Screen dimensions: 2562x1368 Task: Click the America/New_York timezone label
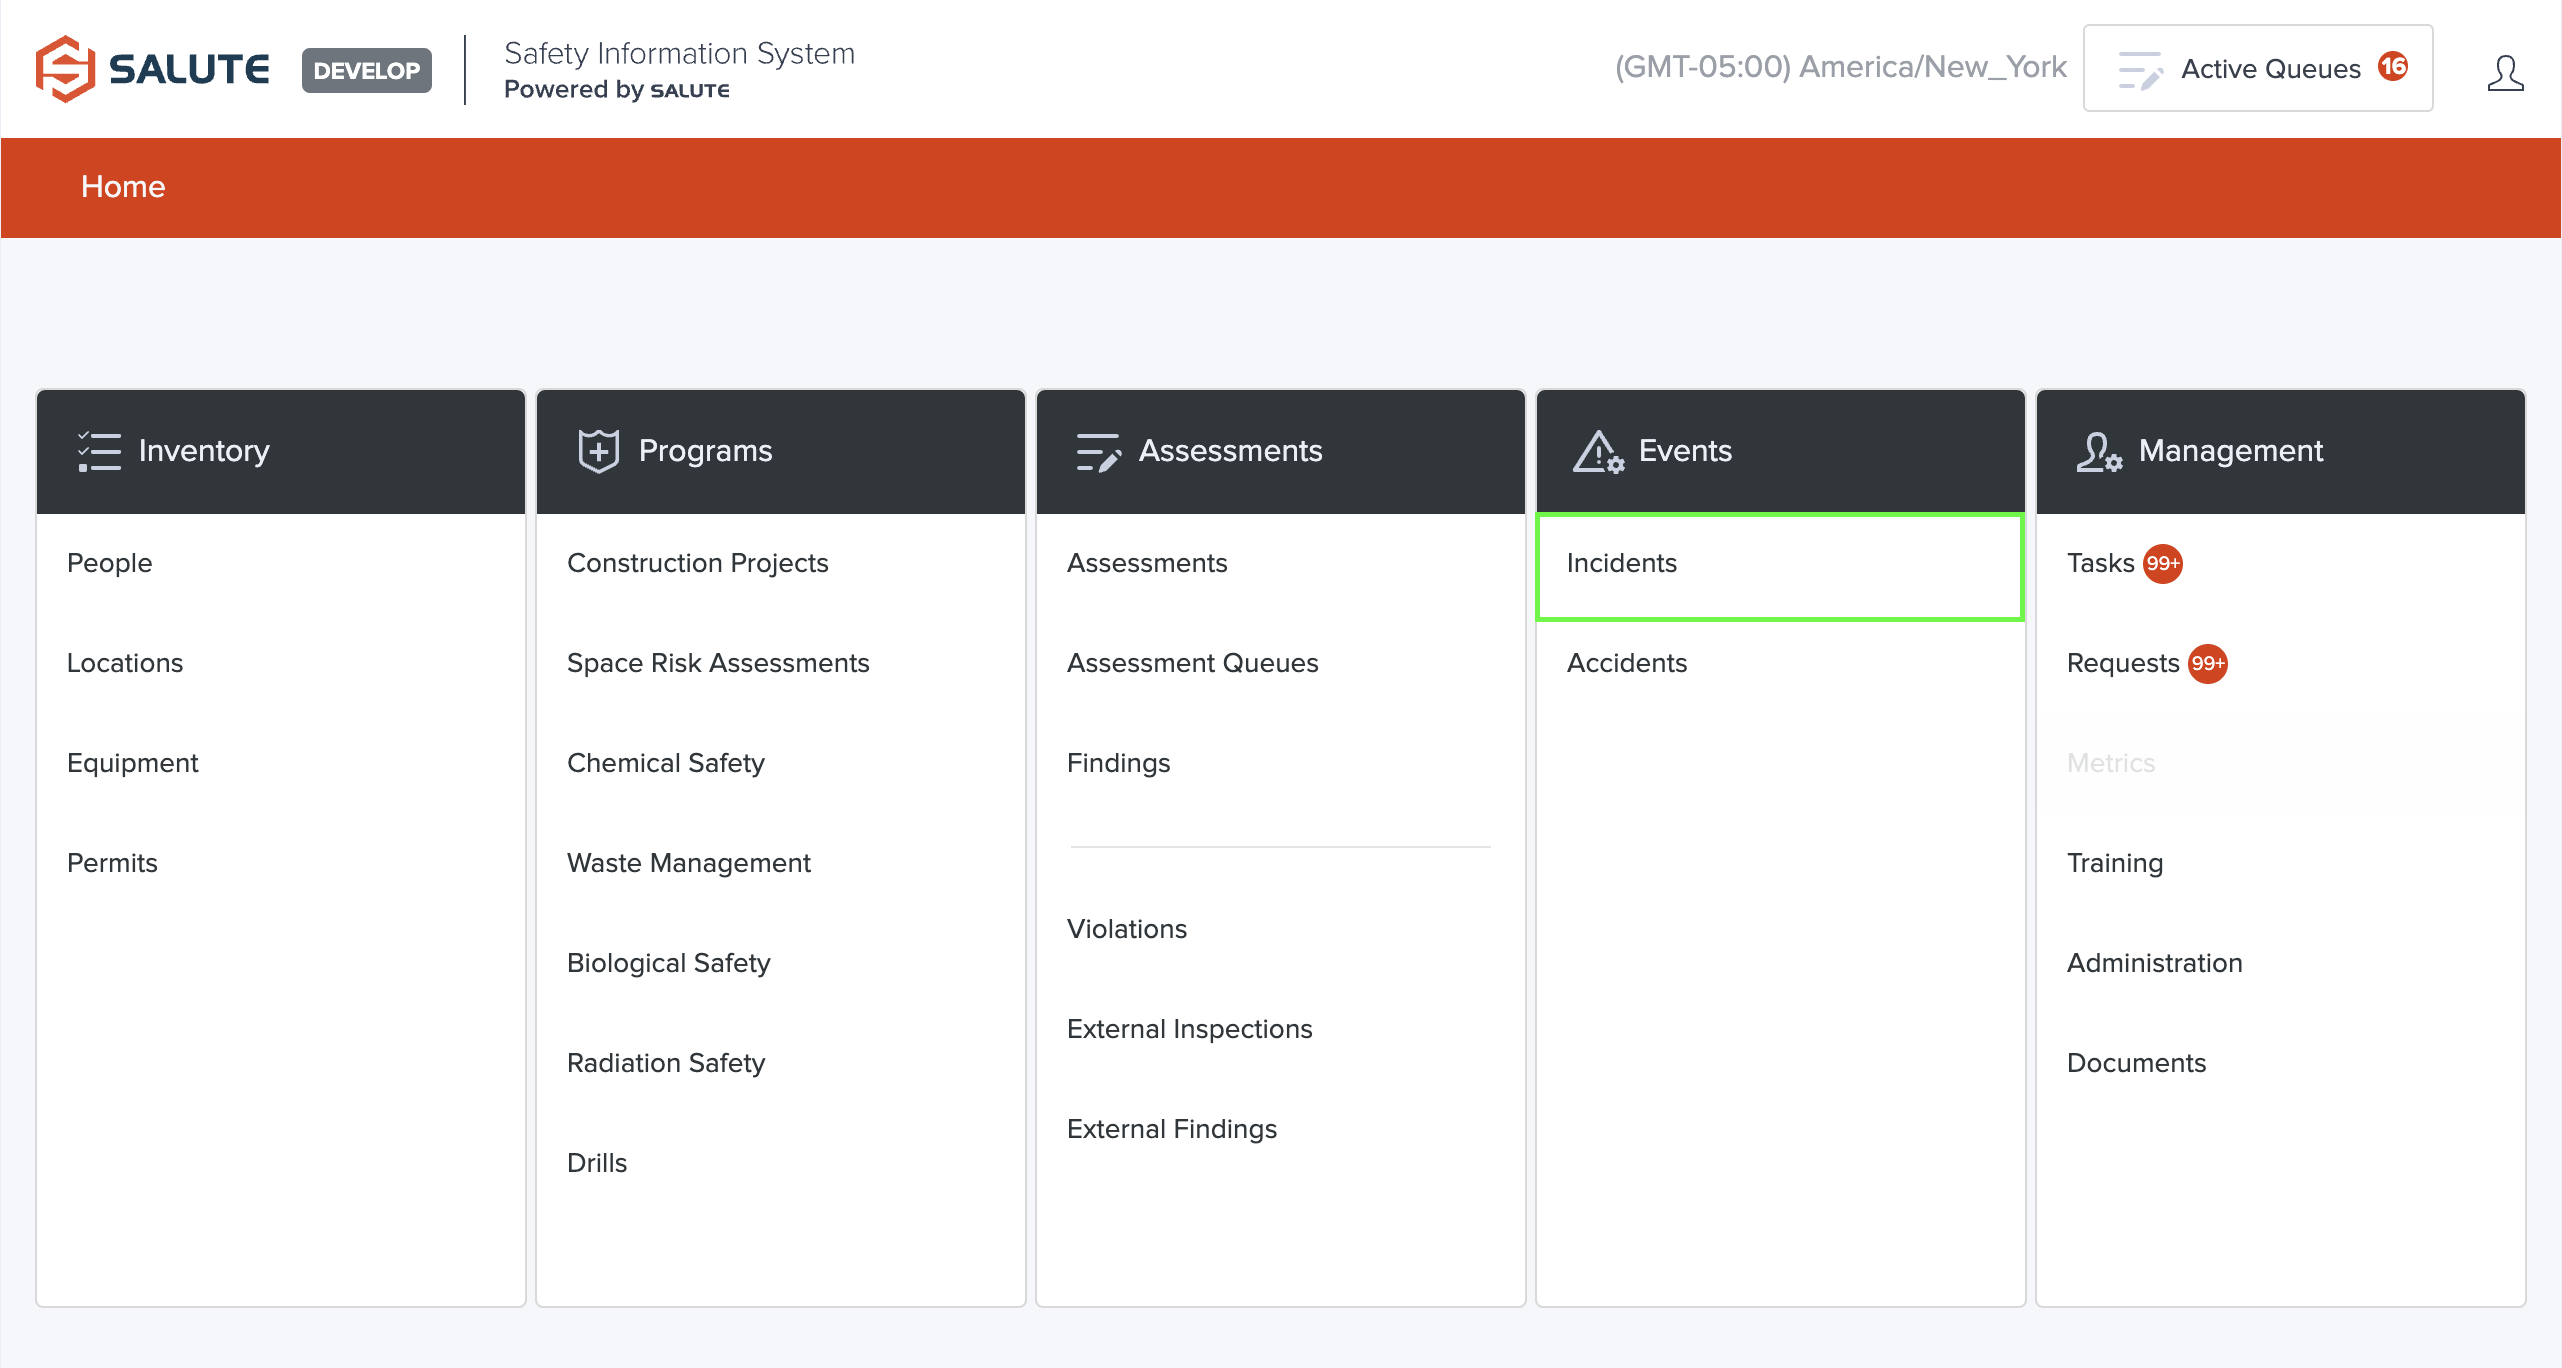1840,66
